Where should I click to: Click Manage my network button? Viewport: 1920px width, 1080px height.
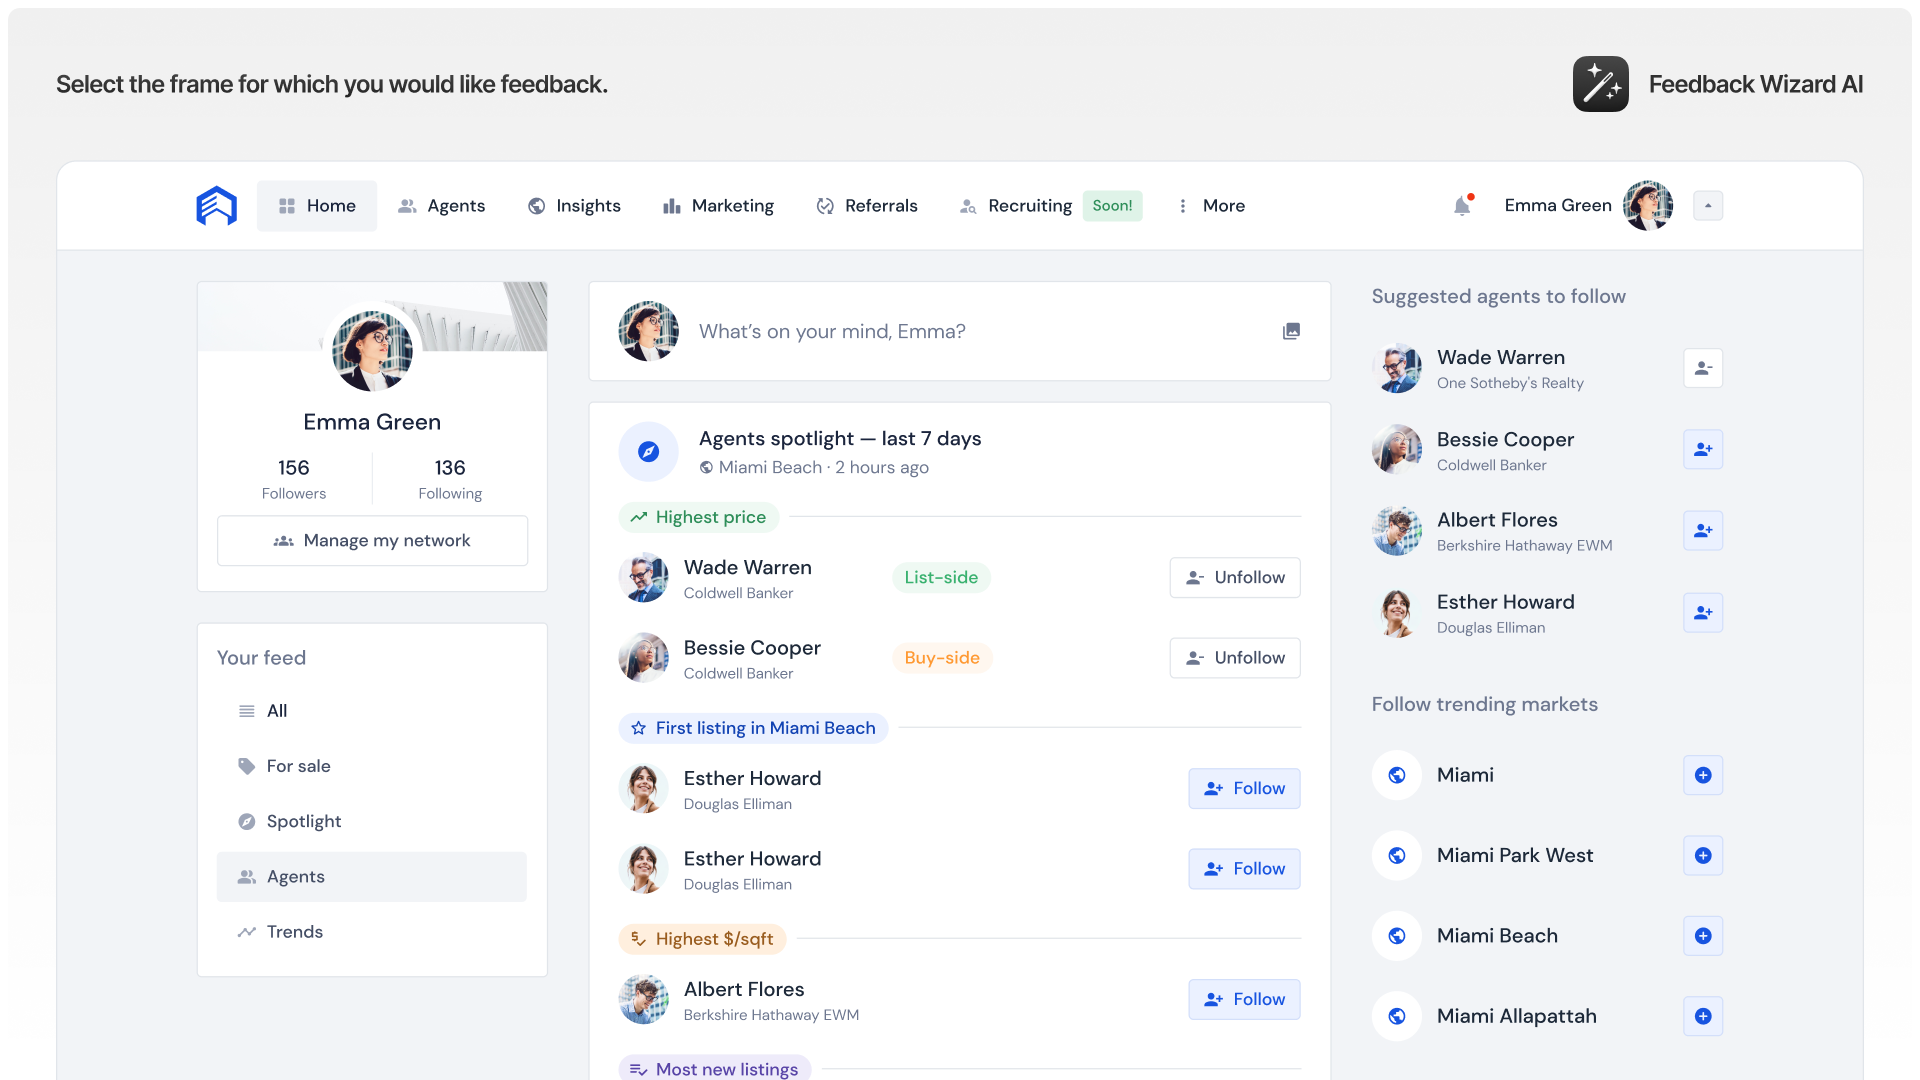[x=372, y=541]
